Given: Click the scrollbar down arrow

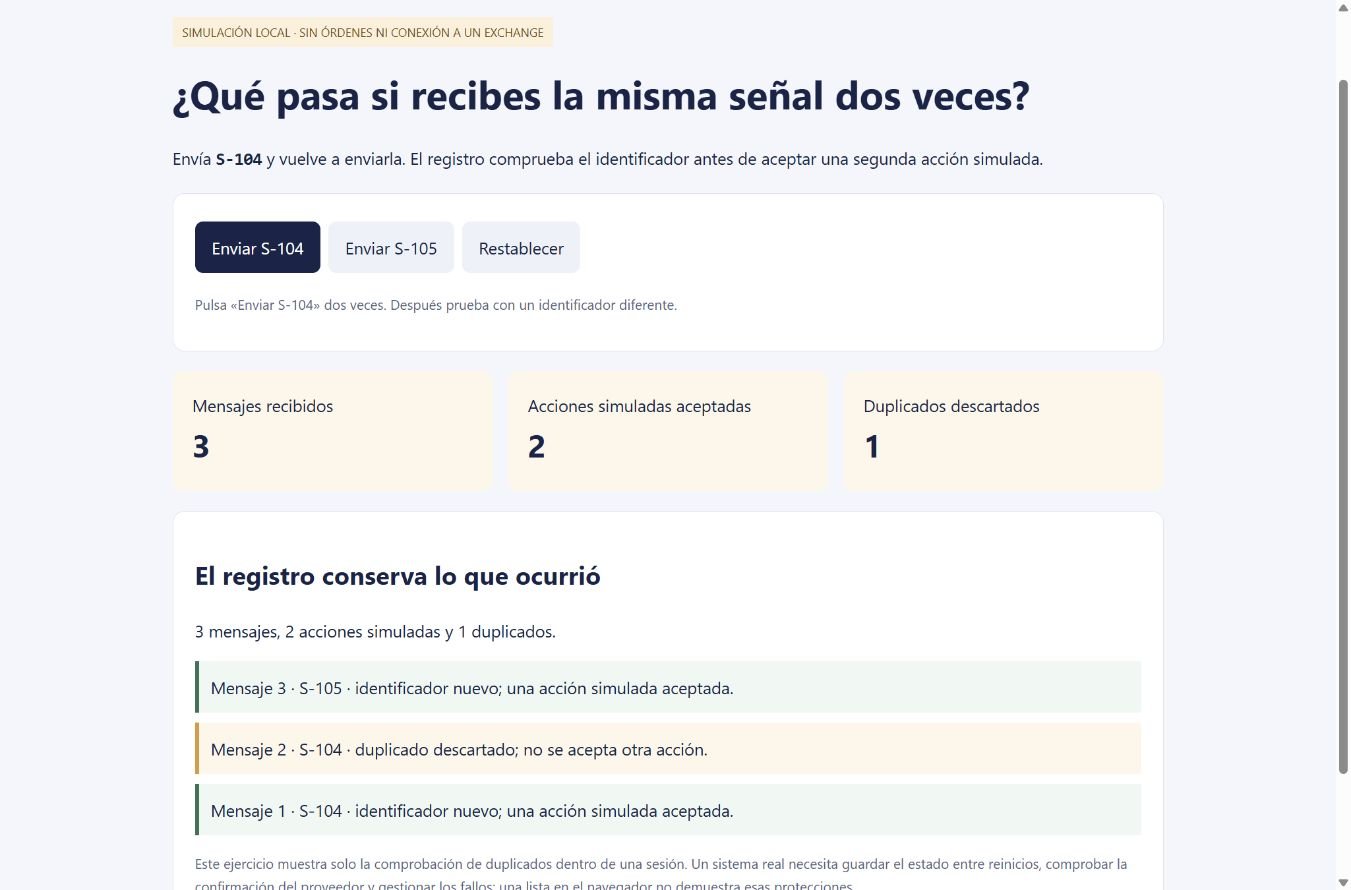Looking at the screenshot, I should click(1343, 881).
